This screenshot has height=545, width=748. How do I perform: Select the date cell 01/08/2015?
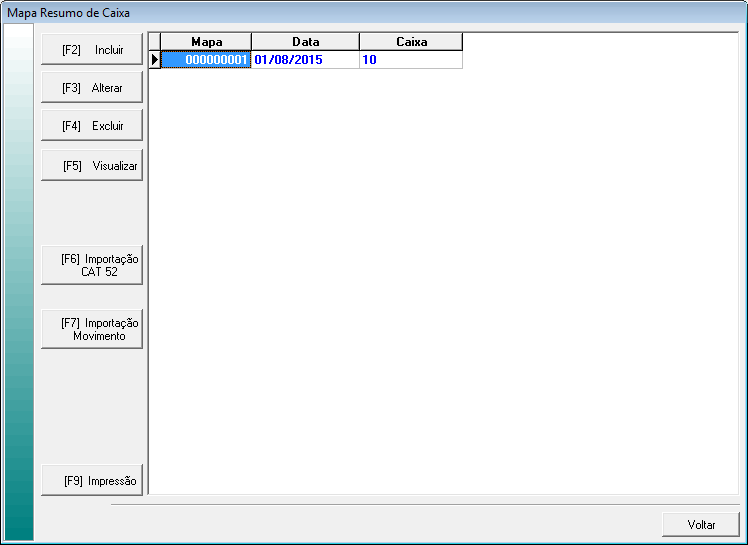click(305, 60)
